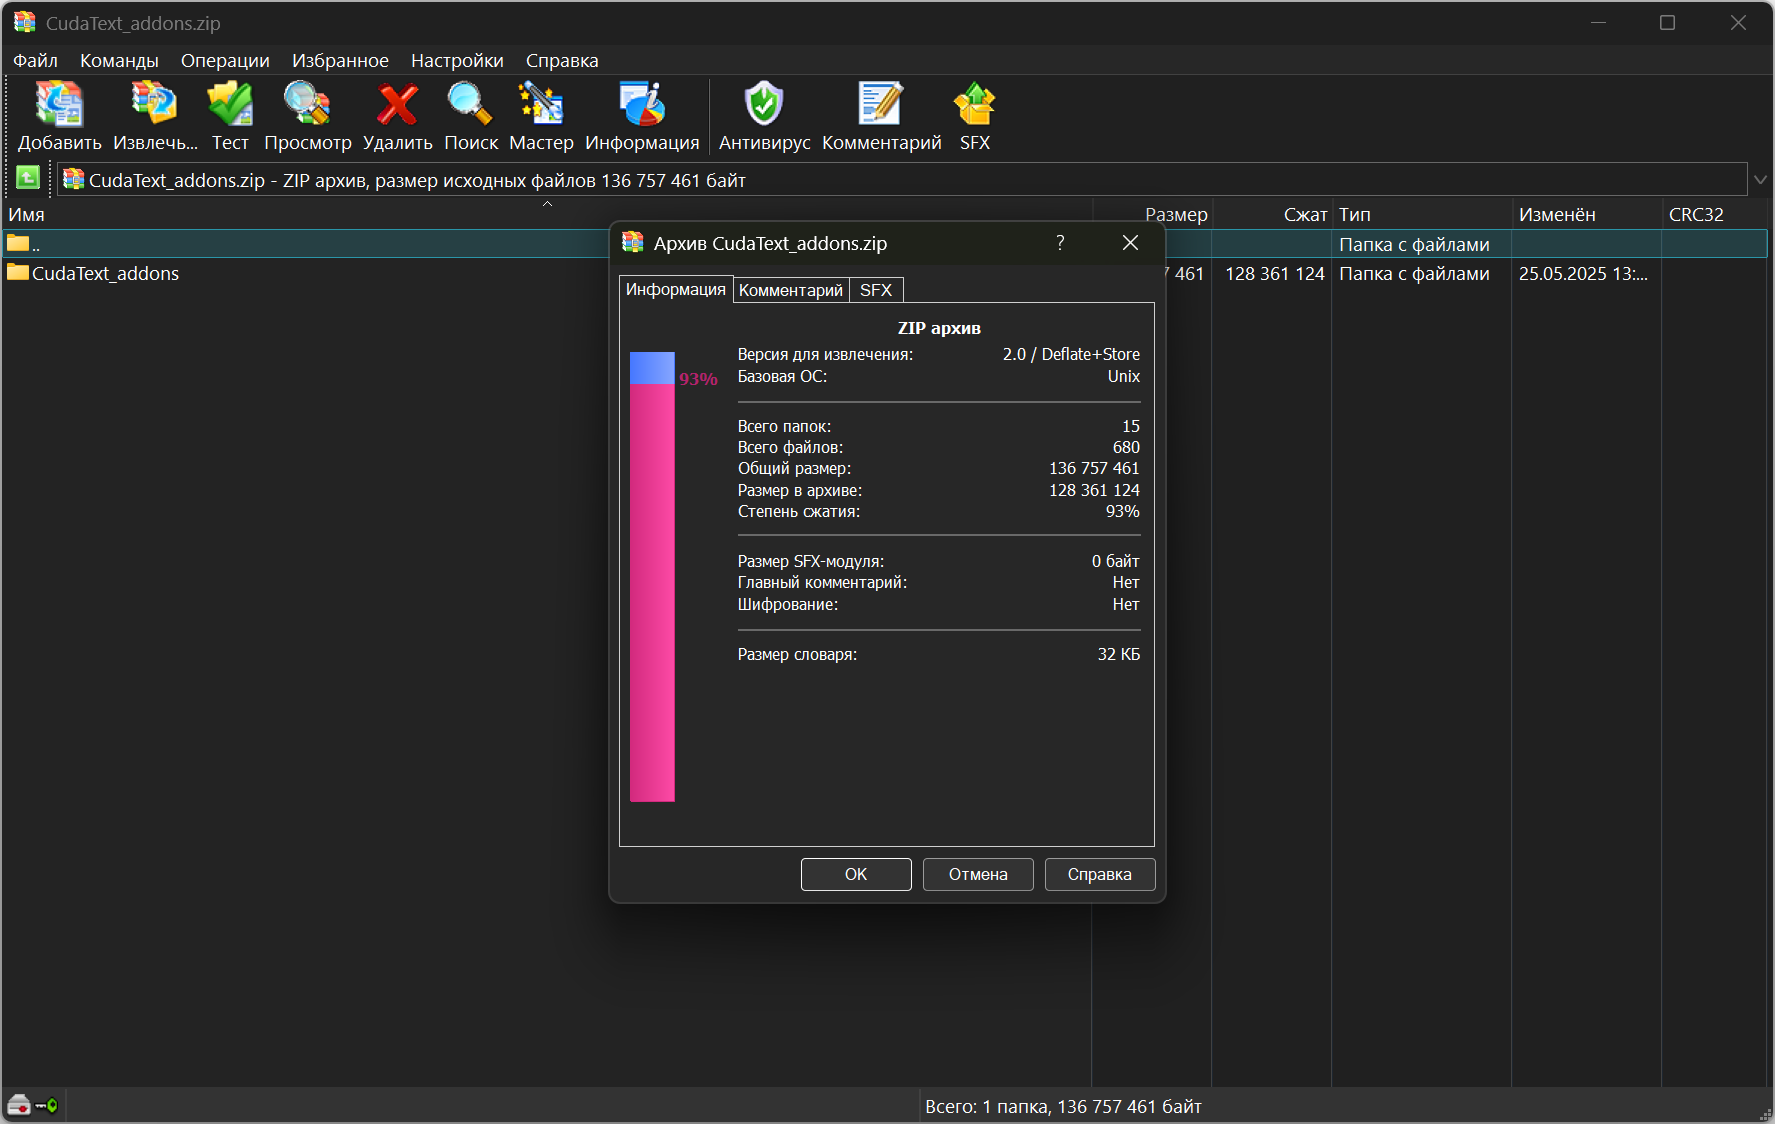This screenshot has width=1775, height=1124.
Task: Expand the address bar dropdown arrow
Action: (1760, 180)
